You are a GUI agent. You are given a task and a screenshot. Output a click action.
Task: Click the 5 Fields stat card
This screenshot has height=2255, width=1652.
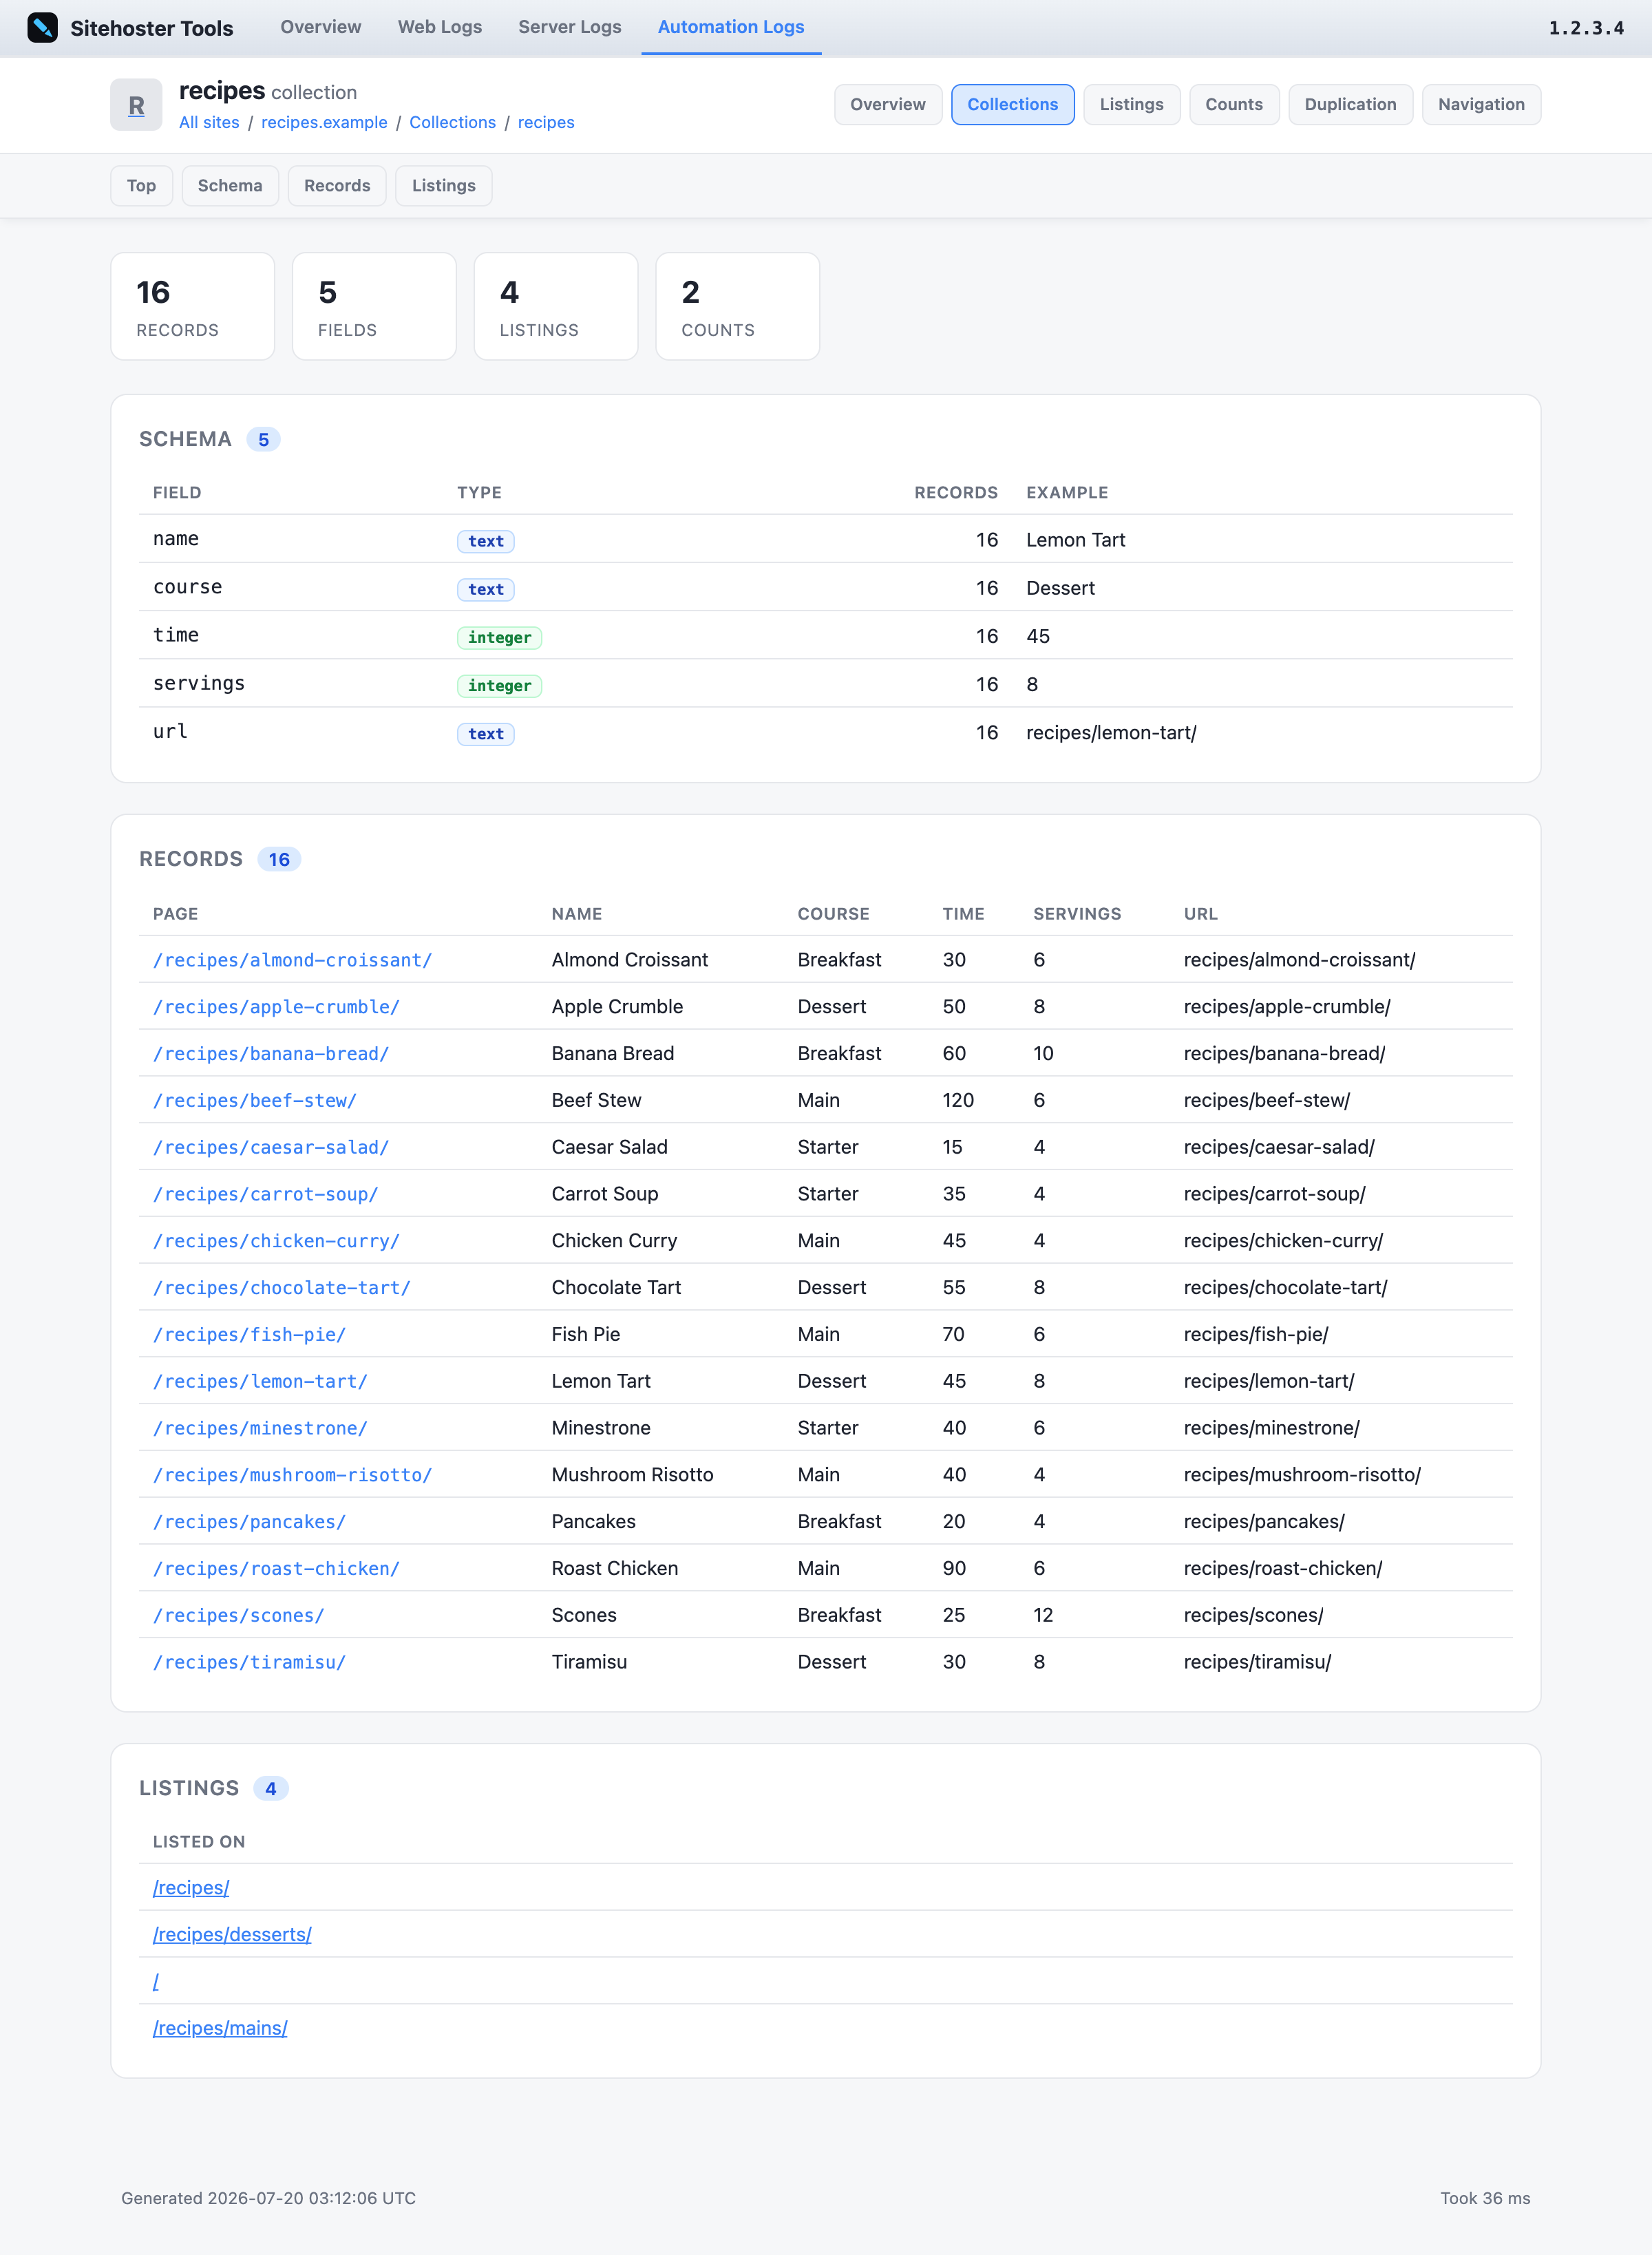(x=374, y=306)
